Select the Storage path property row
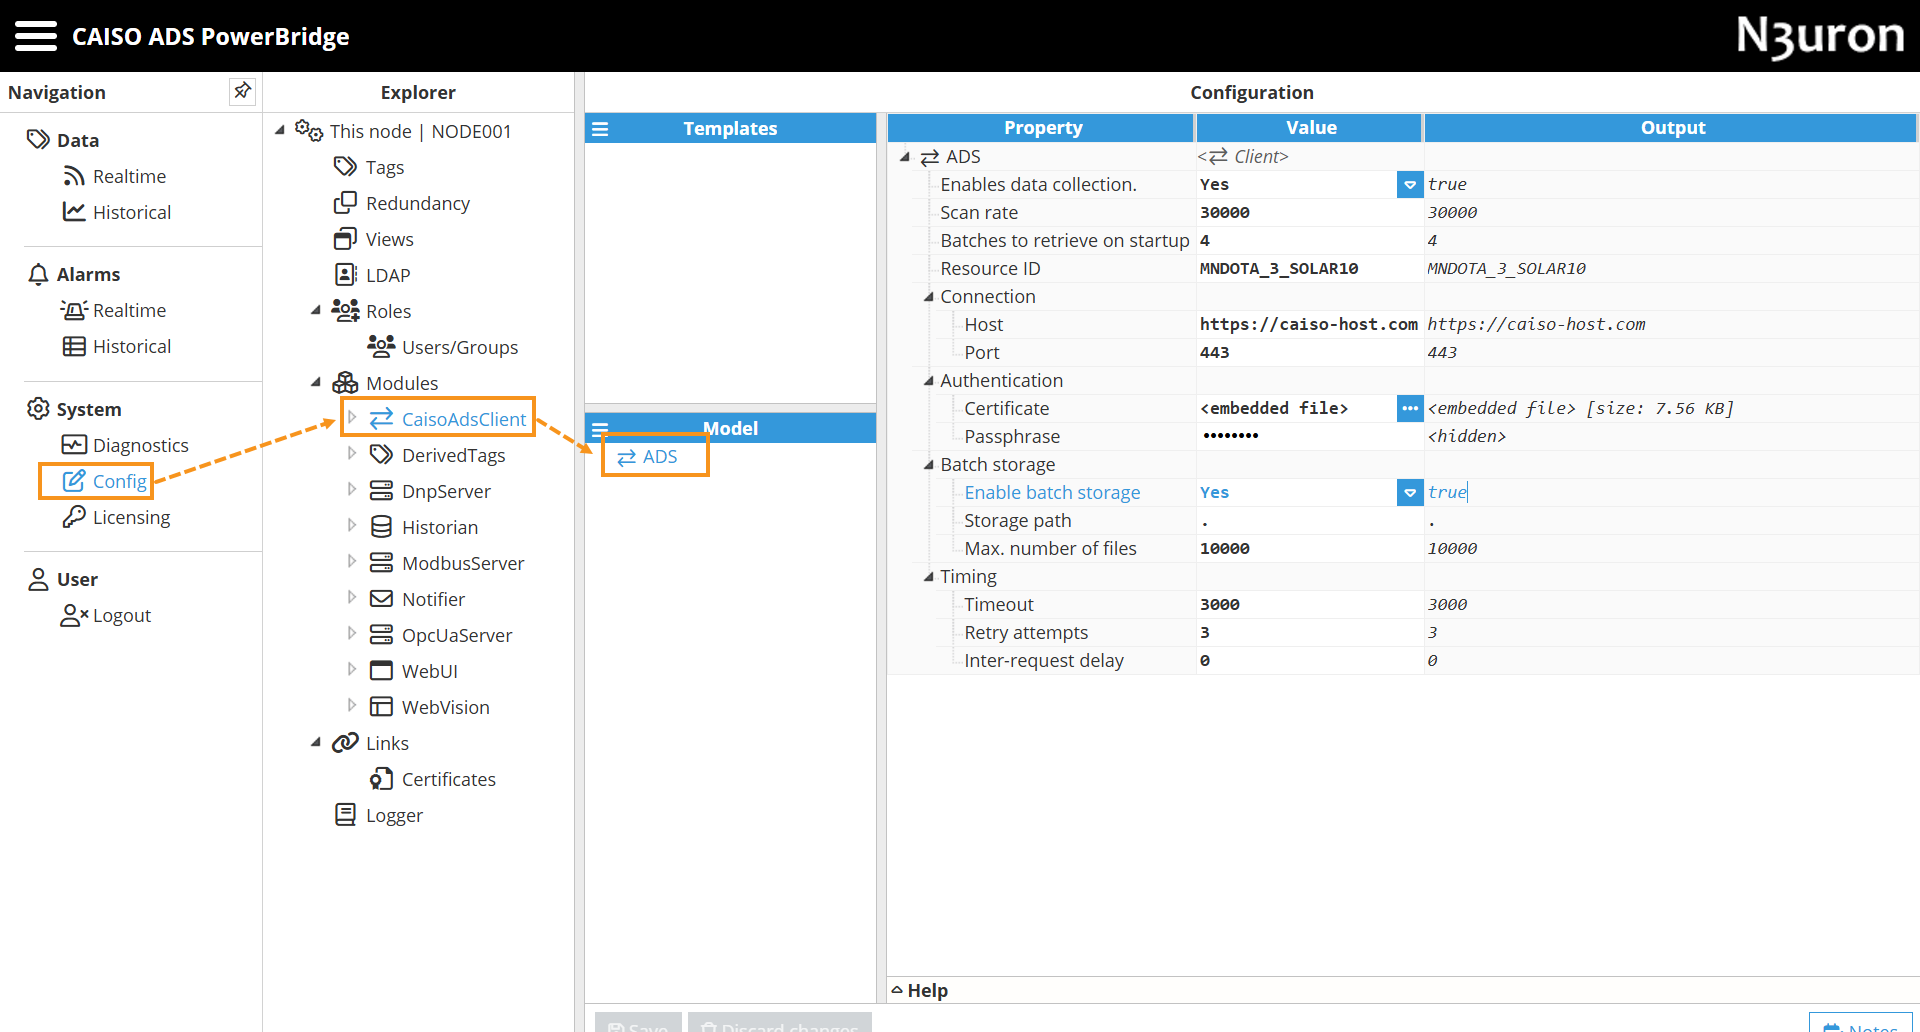The image size is (1920, 1032). tap(1017, 521)
